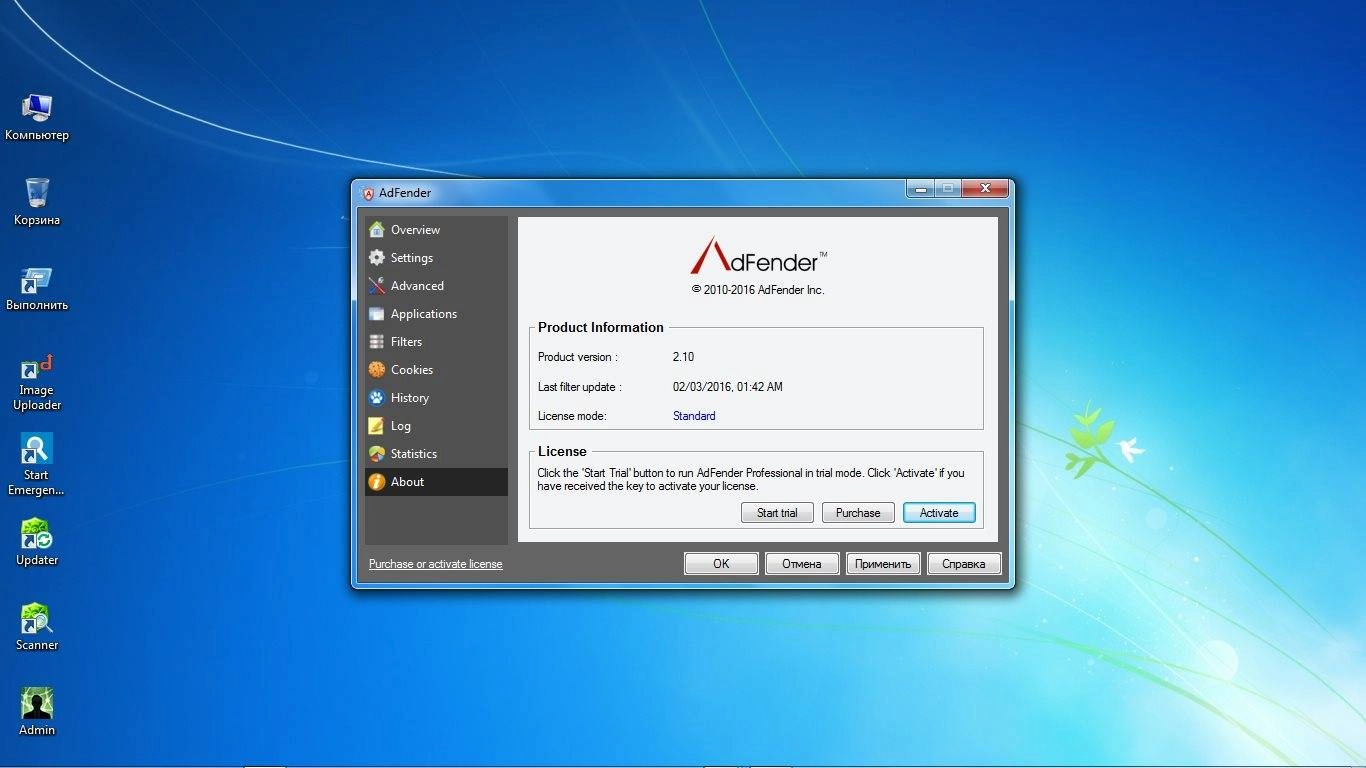Click the AdFender logo image

click(x=758, y=257)
